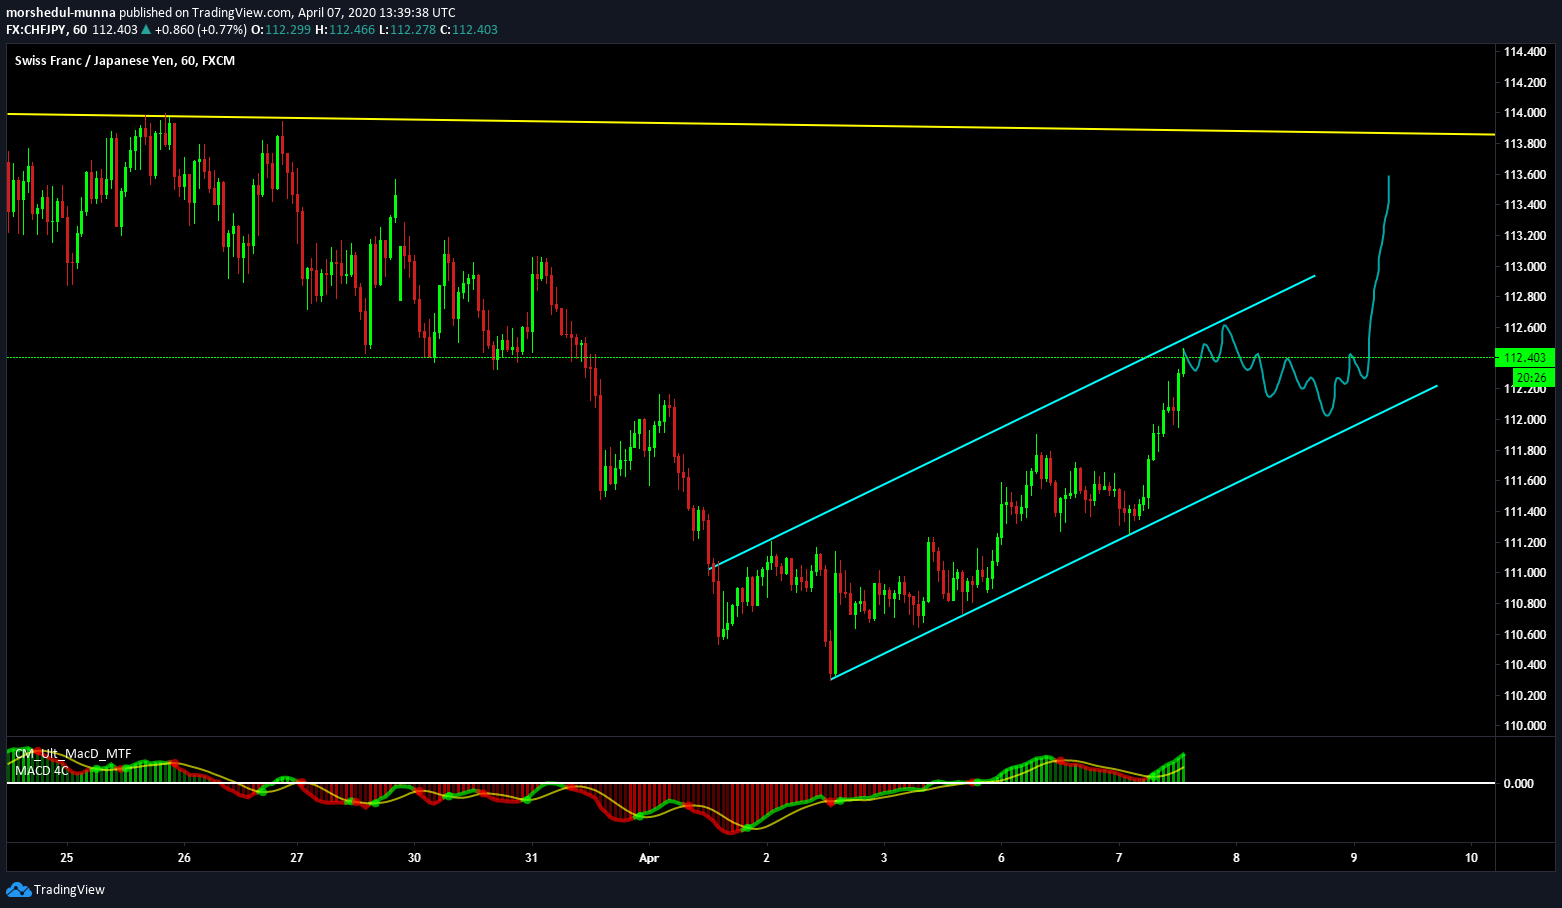Click the date label 31 on time axis
Image resolution: width=1562 pixels, height=908 pixels.
point(532,858)
